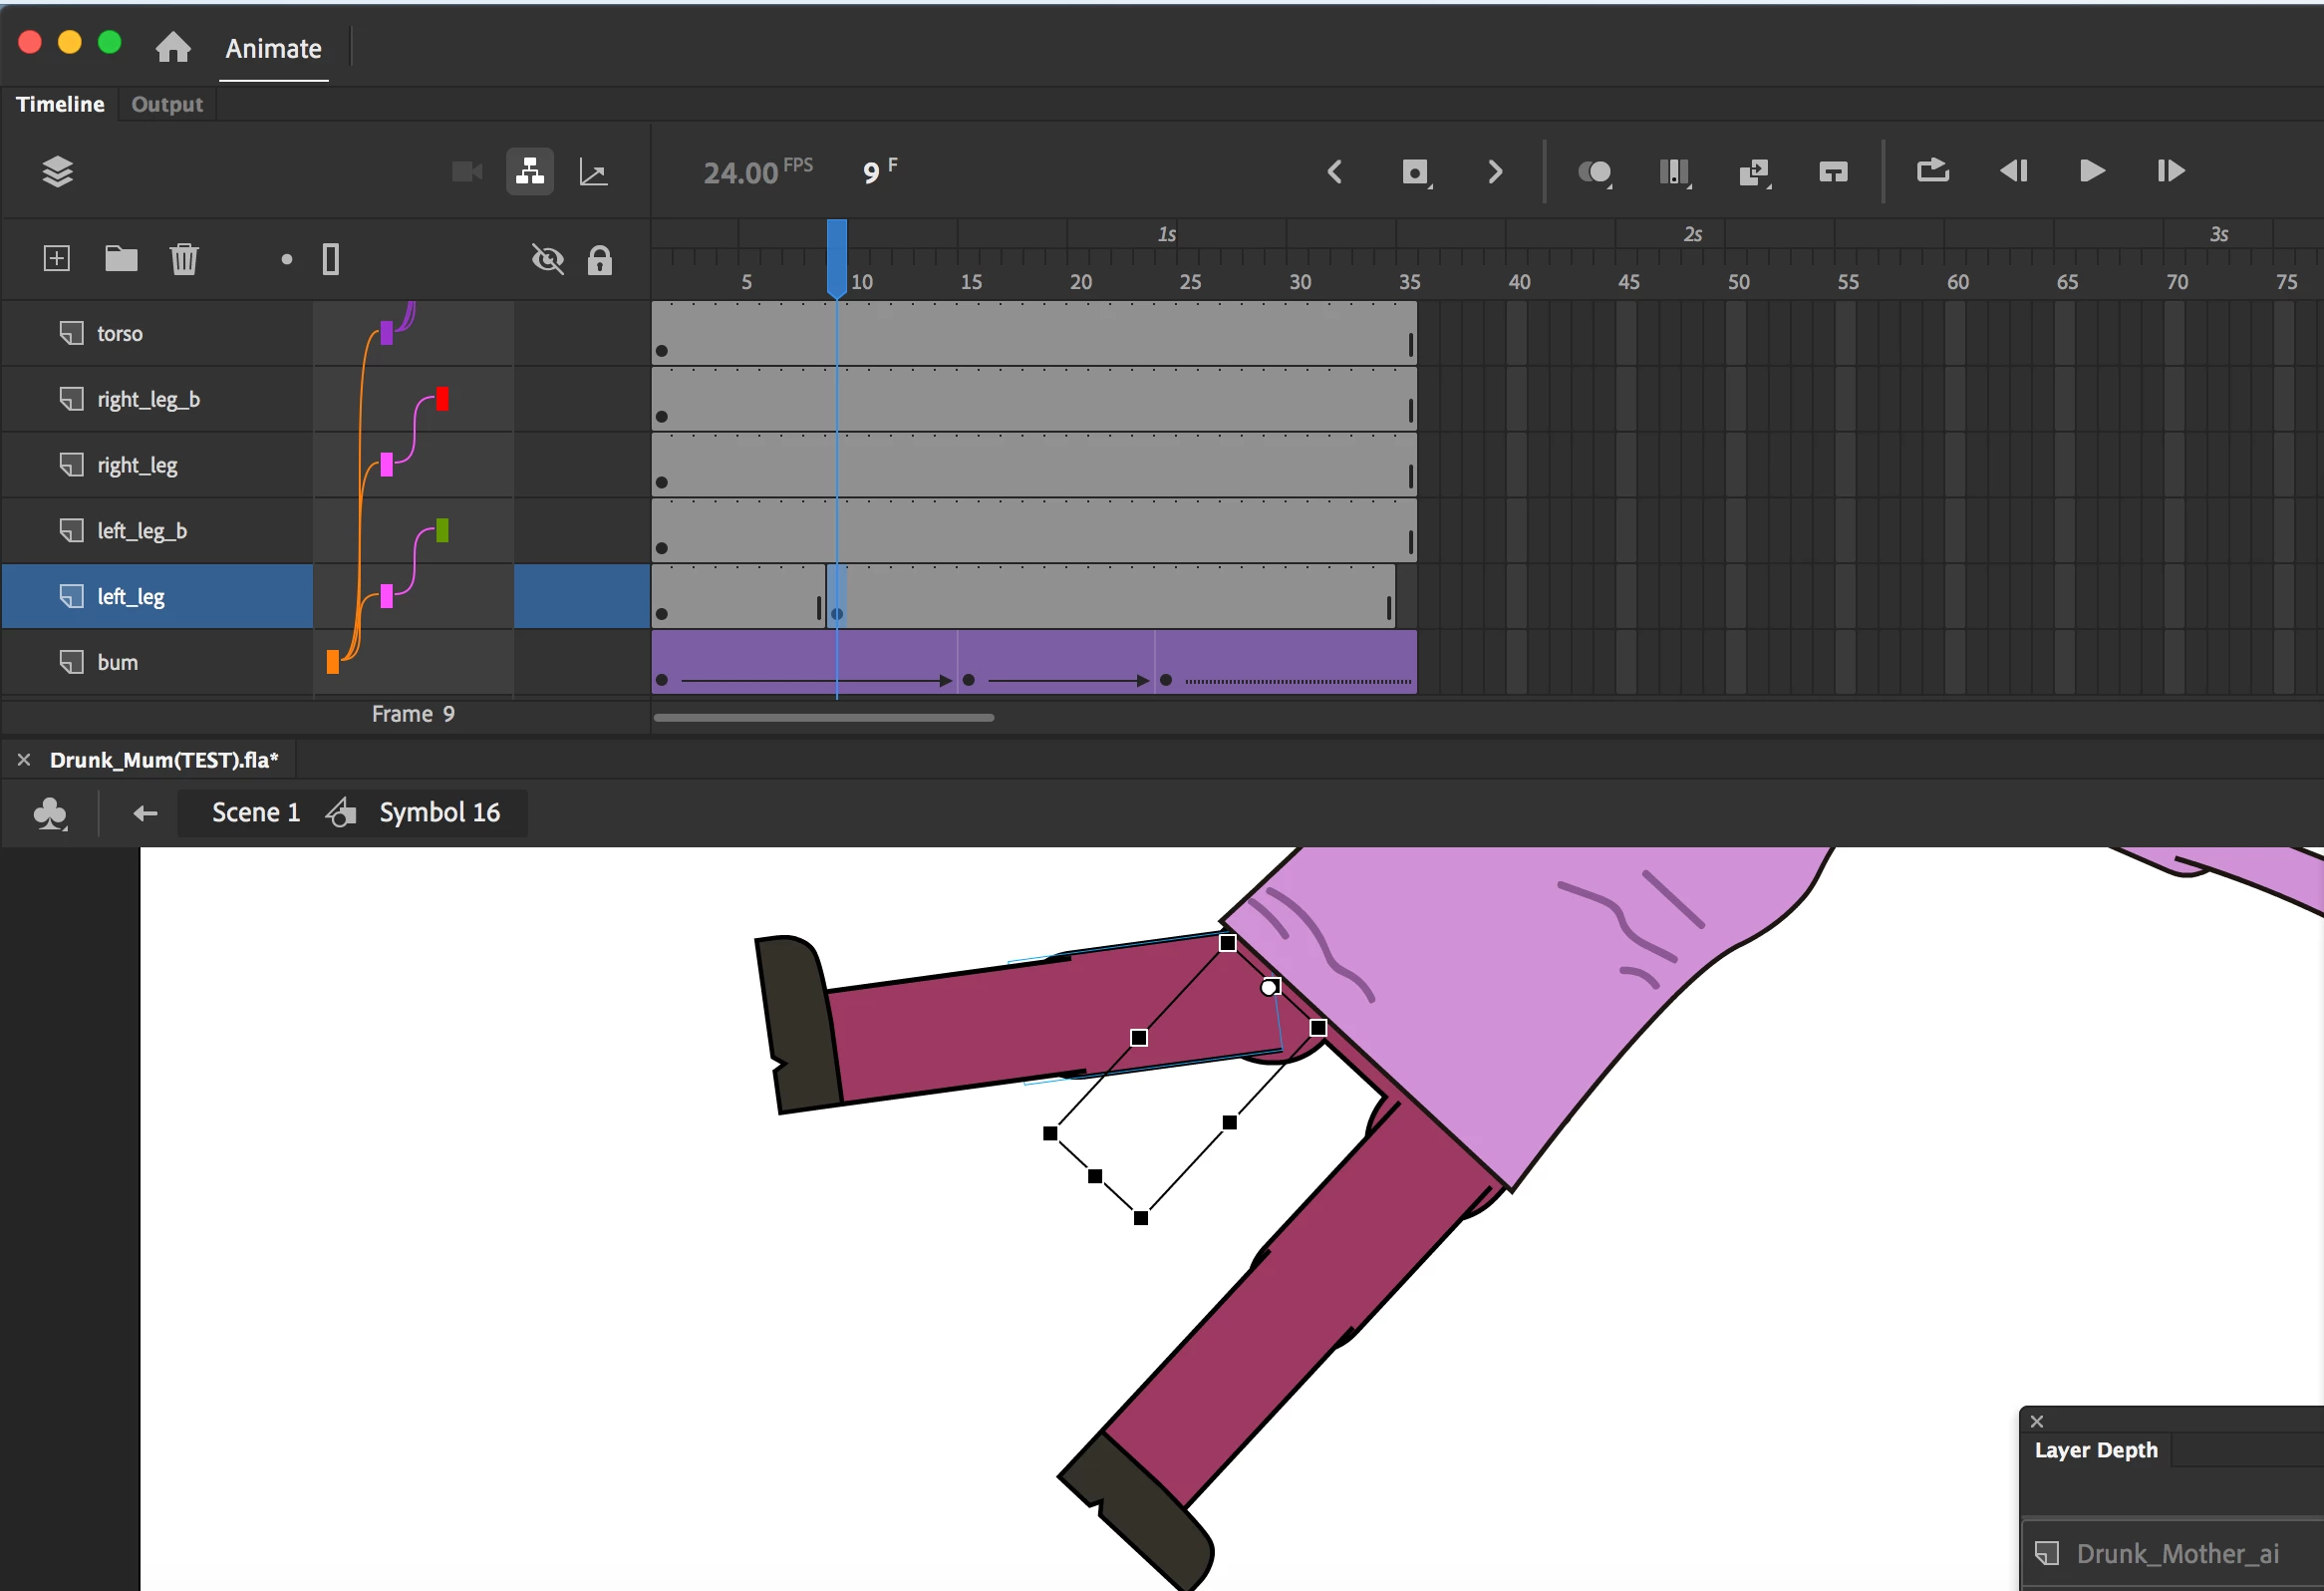Toggle the loop playback icon
The image size is (2324, 1591).
(1932, 172)
